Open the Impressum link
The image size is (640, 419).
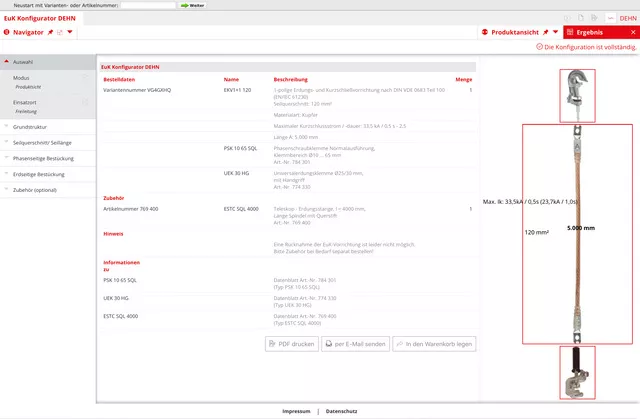coord(295,411)
